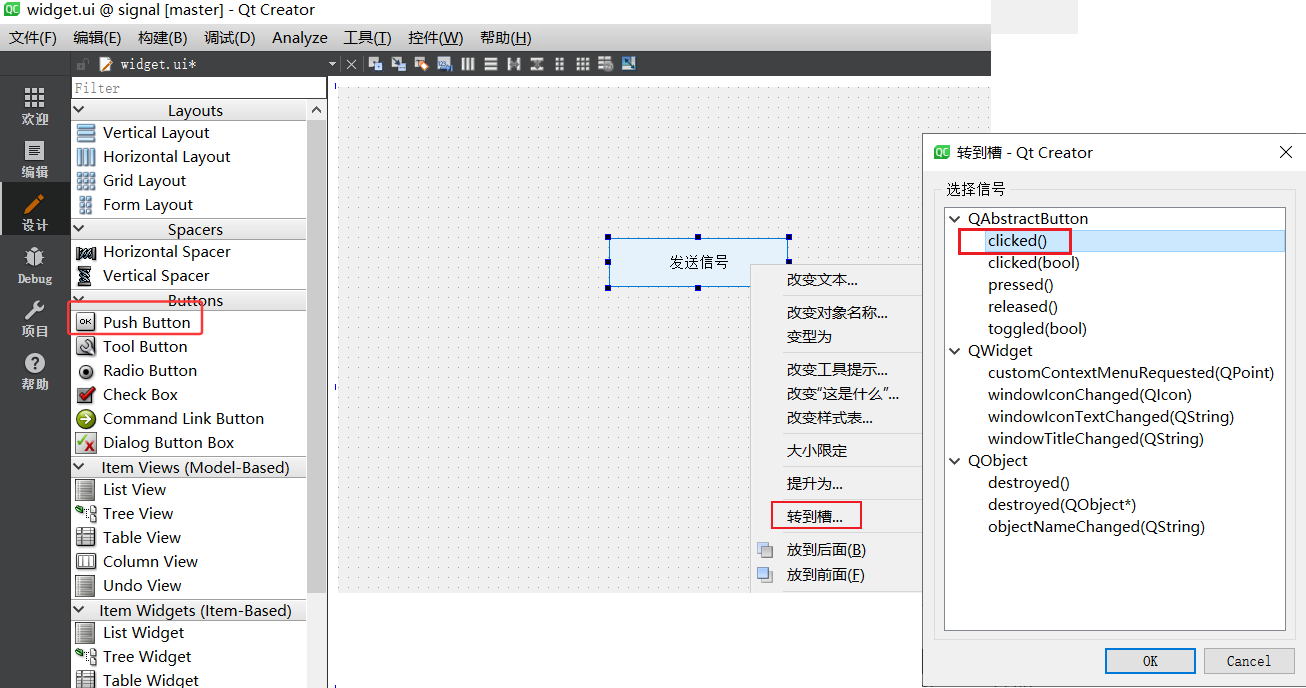1306x688 pixels.
Task: Collapse the QObject signal group
Action: pos(955,460)
